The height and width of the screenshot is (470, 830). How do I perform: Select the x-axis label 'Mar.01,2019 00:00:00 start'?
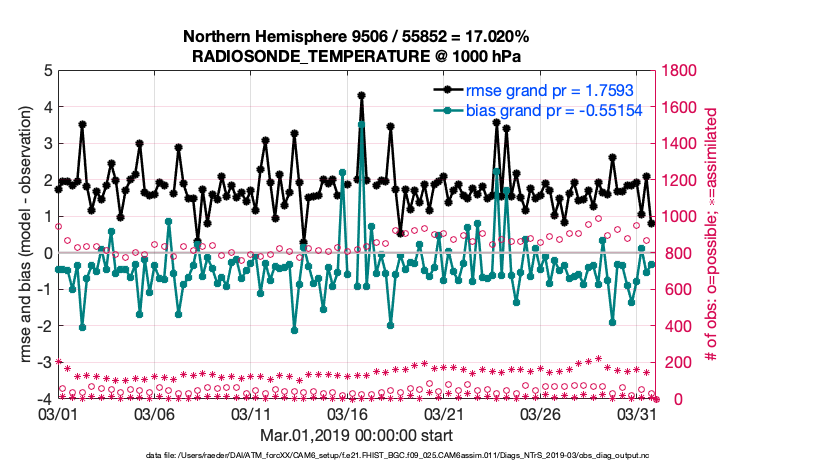tap(358, 435)
